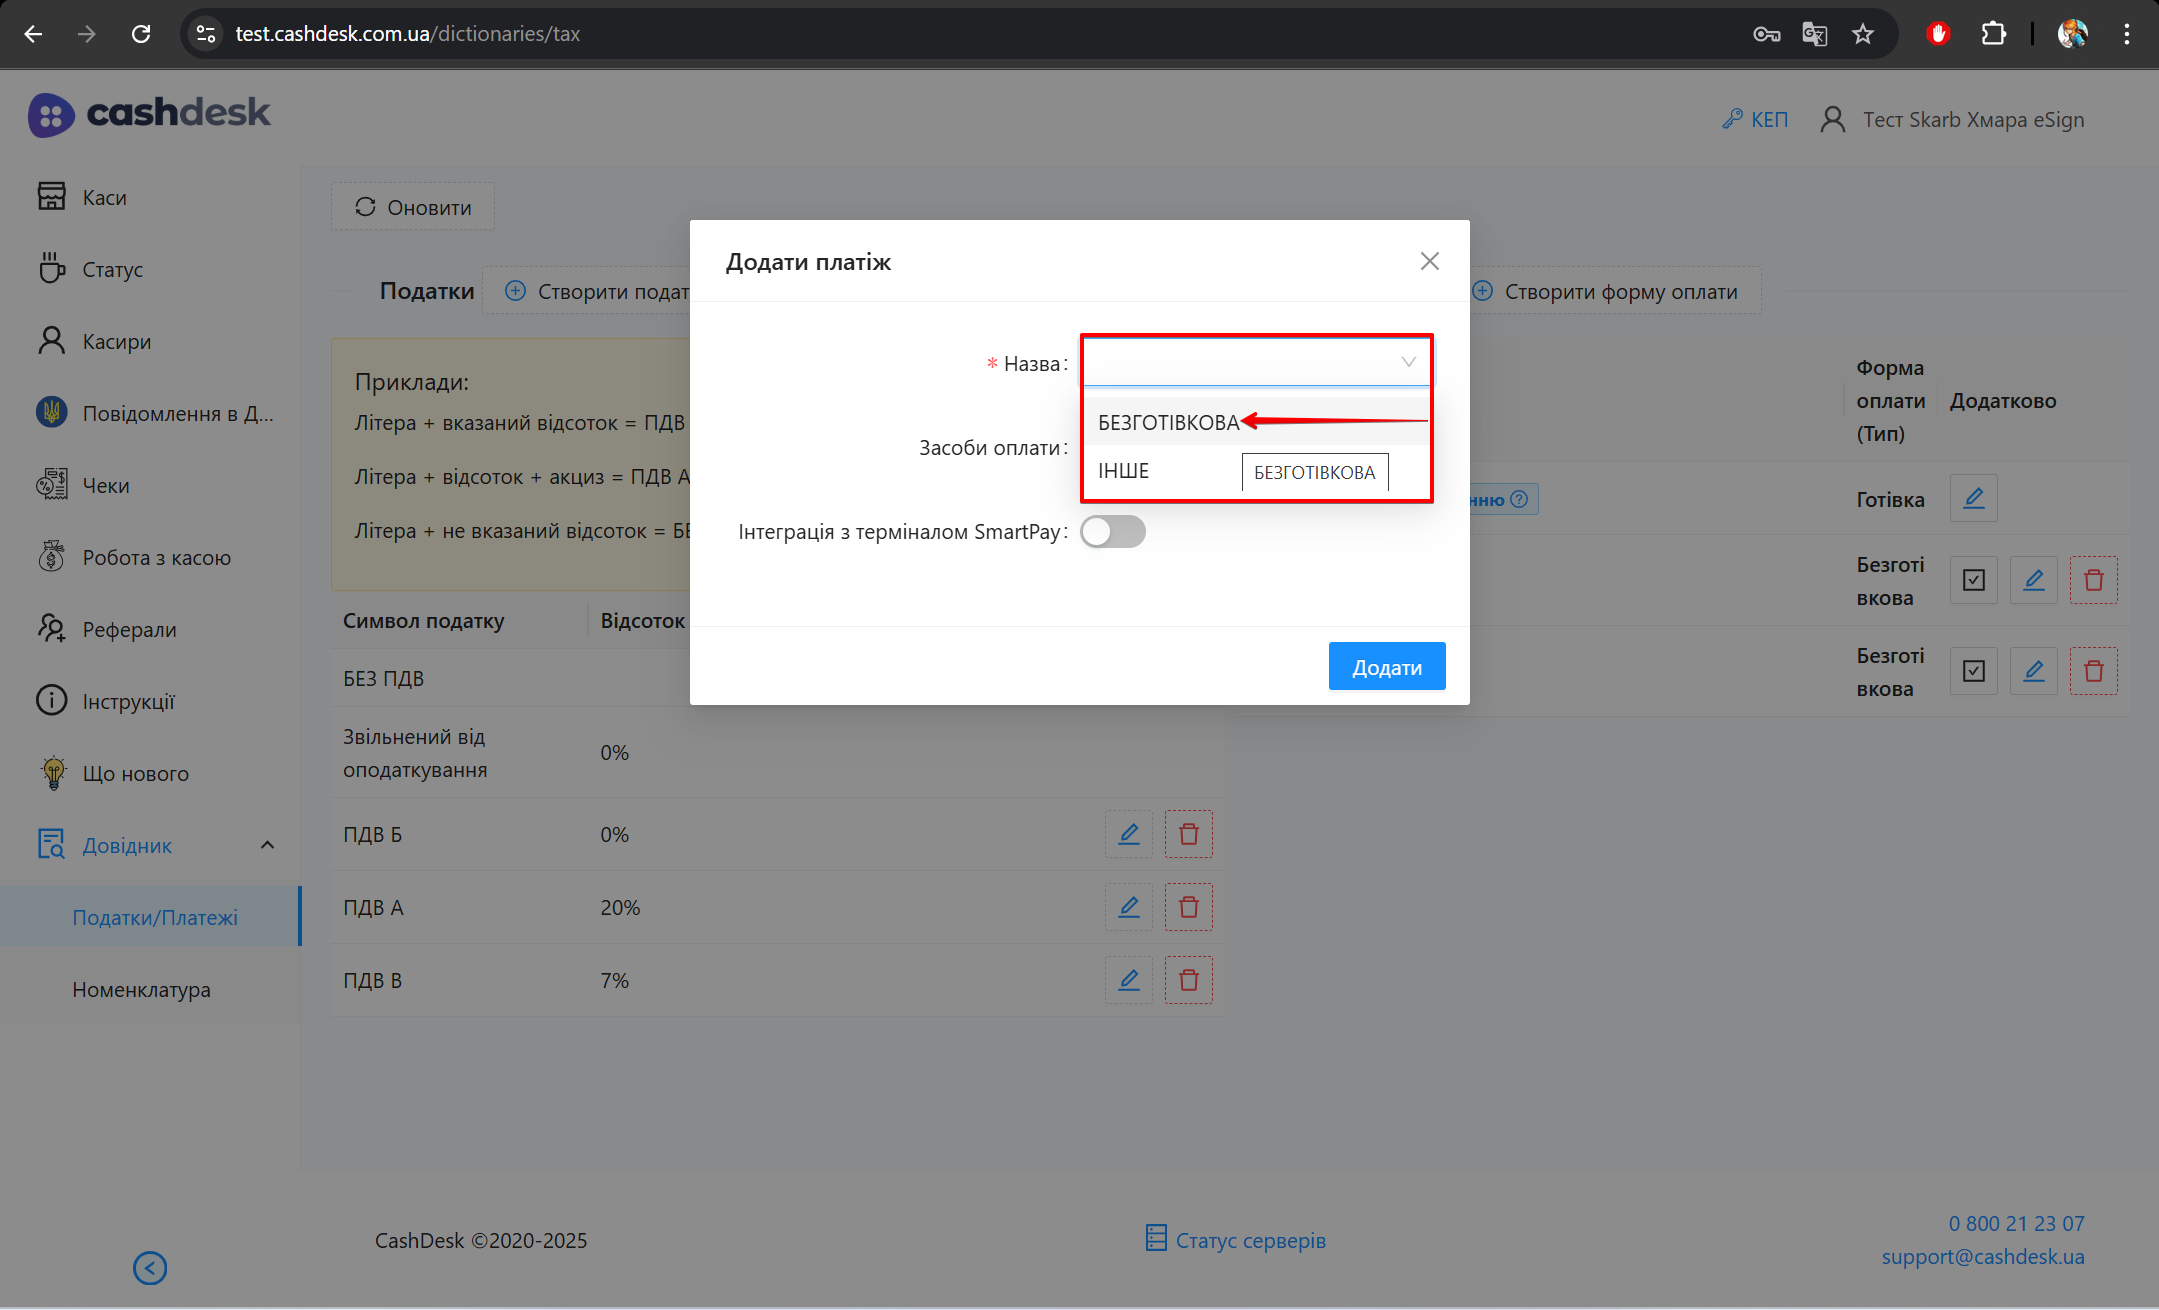
Task: Click edit pencil icon for ПДВ А
Action: [x=1128, y=907]
